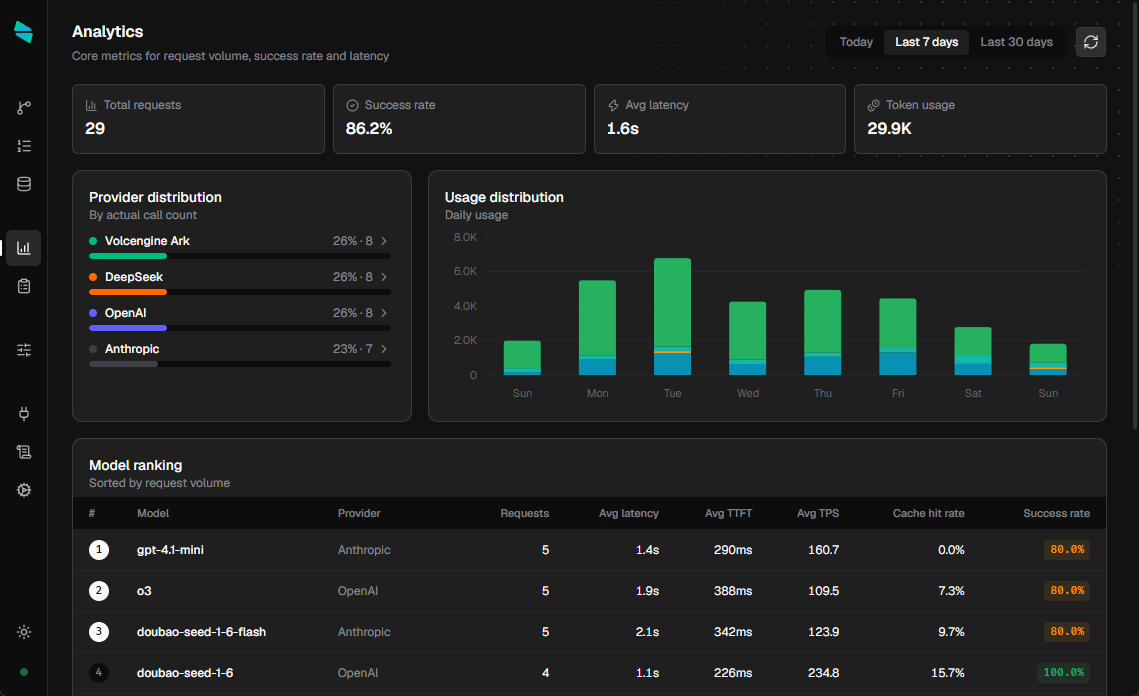Open the database cylinder icon in sidebar
Image resolution: width=1139 pixels, height=696 pixels.
[x=24, y=184]
